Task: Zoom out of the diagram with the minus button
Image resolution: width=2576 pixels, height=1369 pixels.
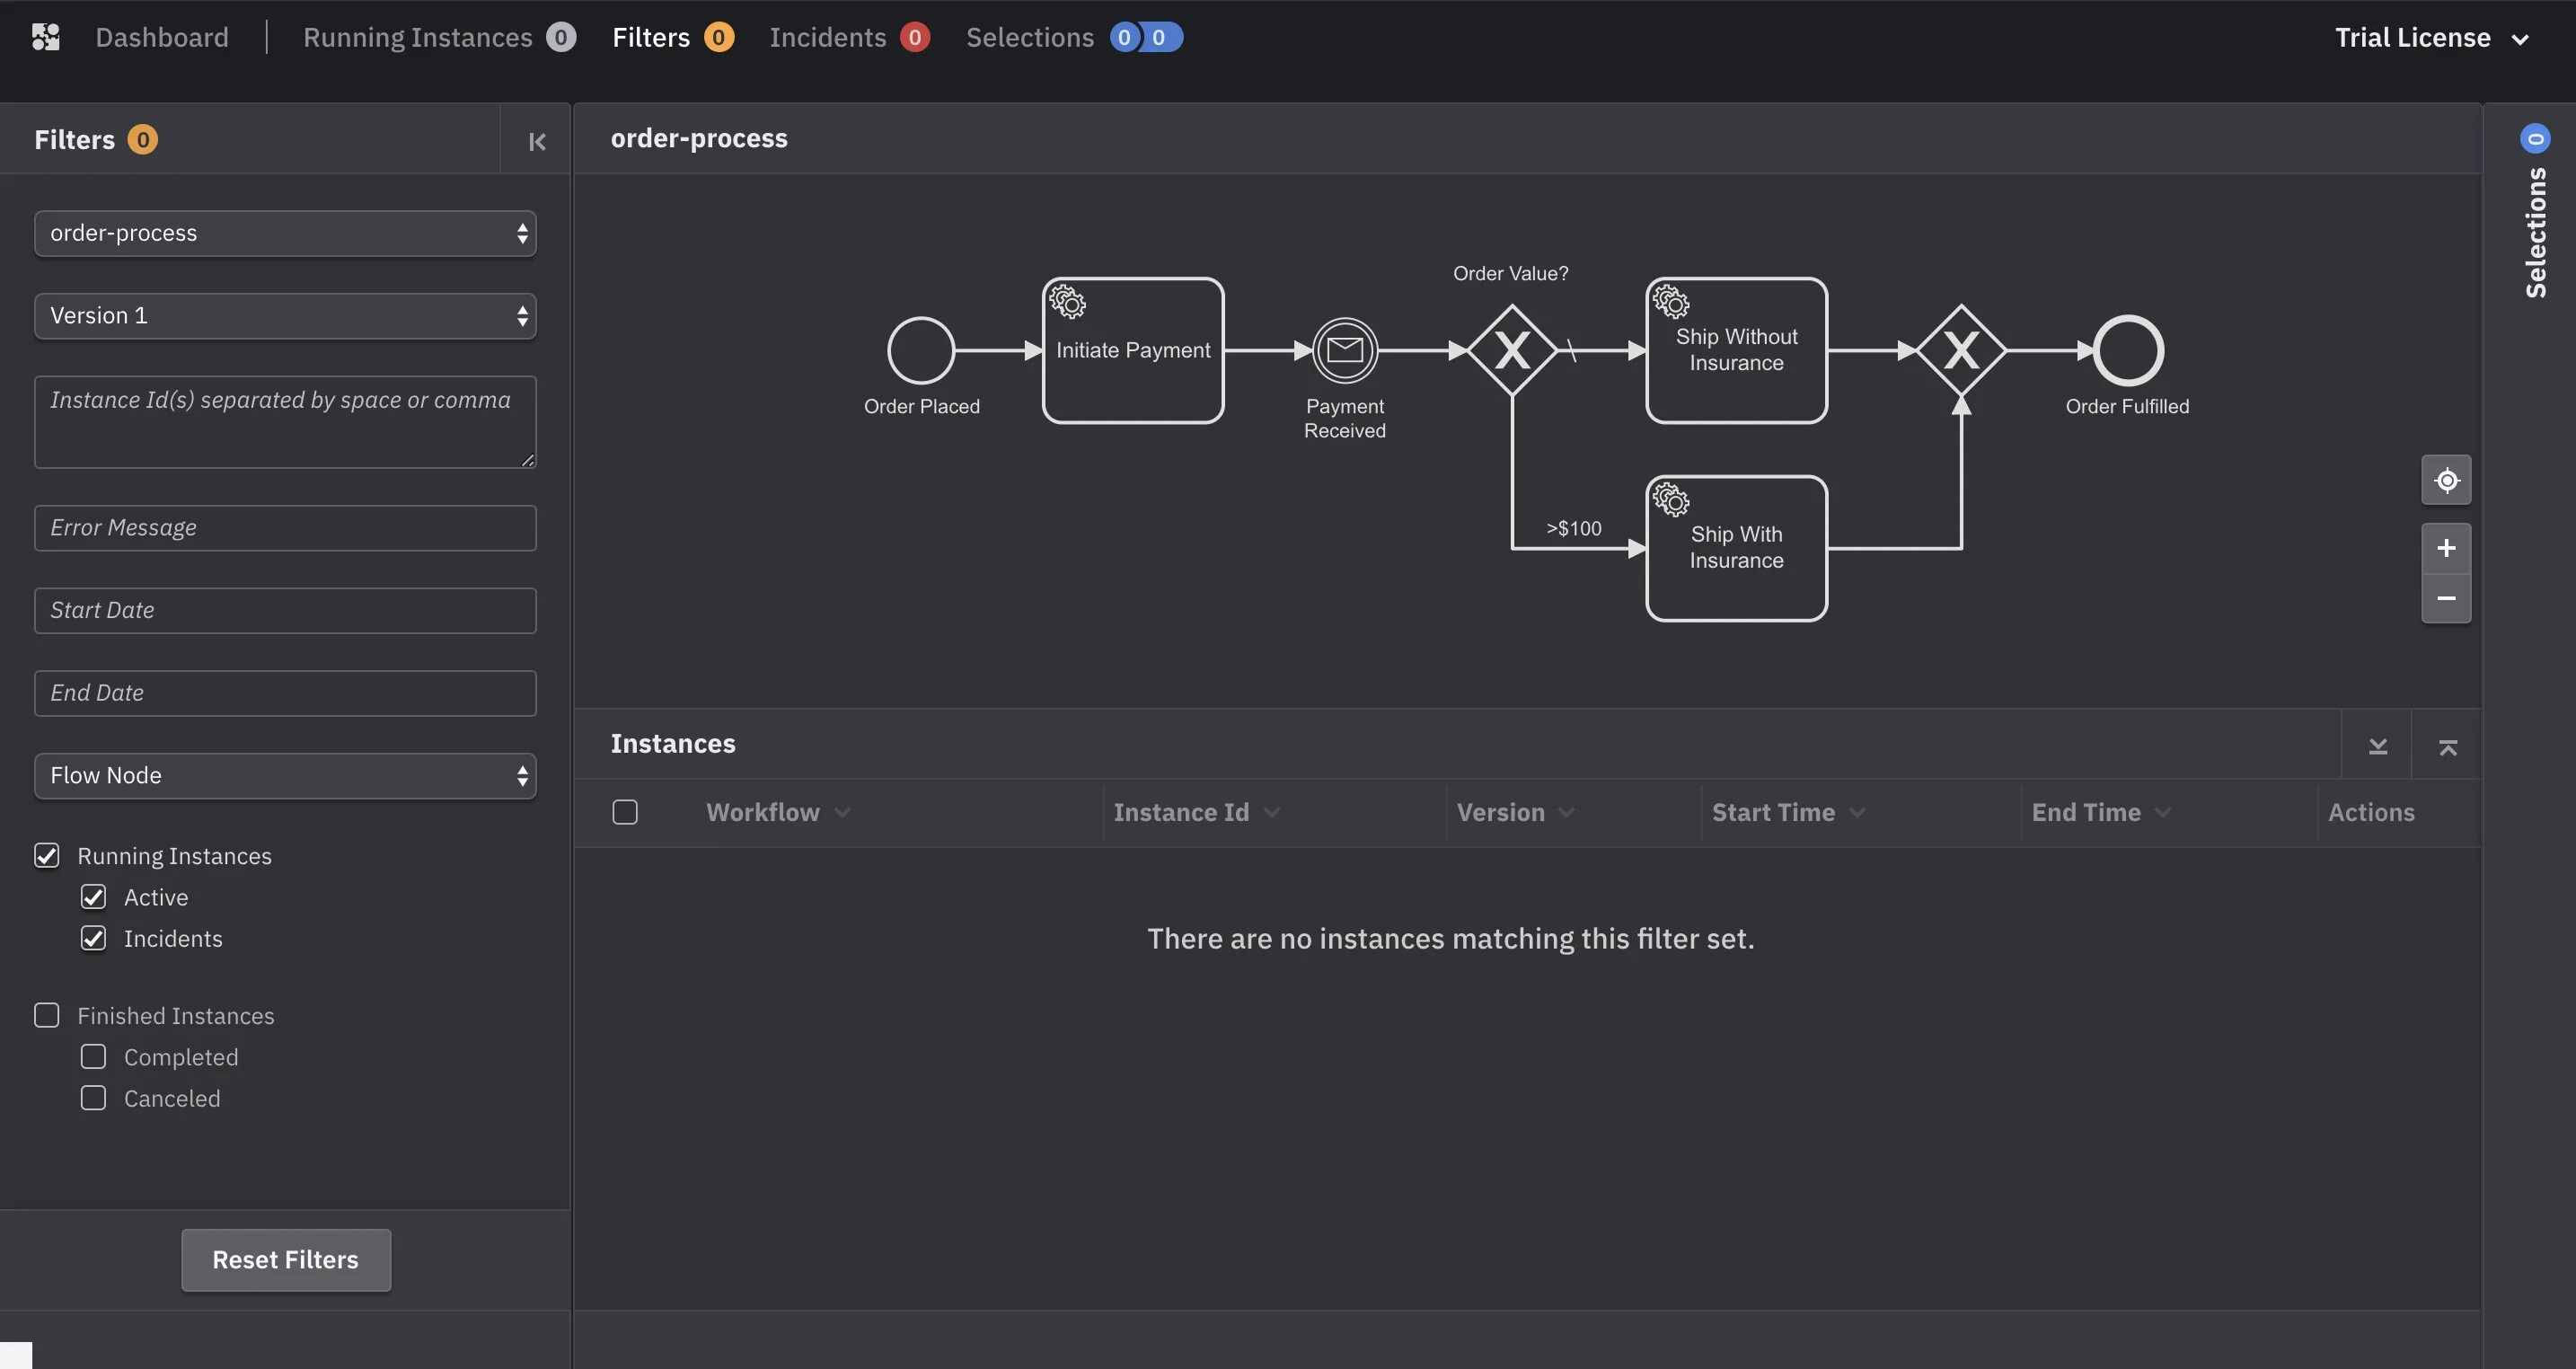Action: (2446, 598)
